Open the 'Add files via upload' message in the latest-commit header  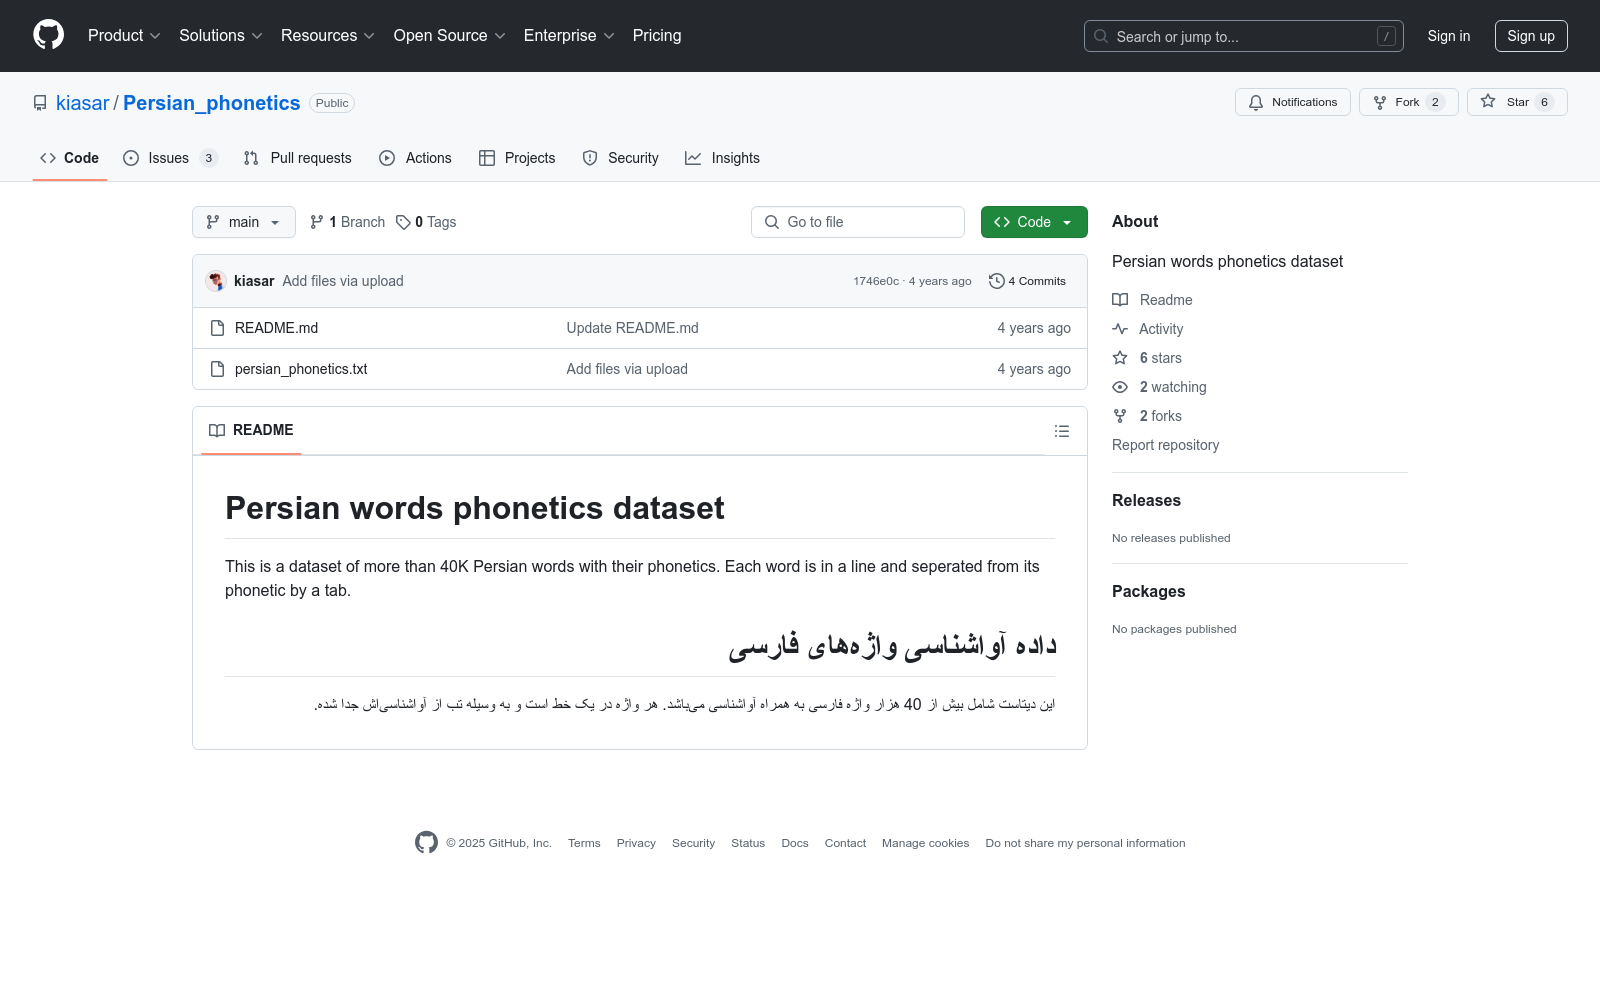(343, 281)
